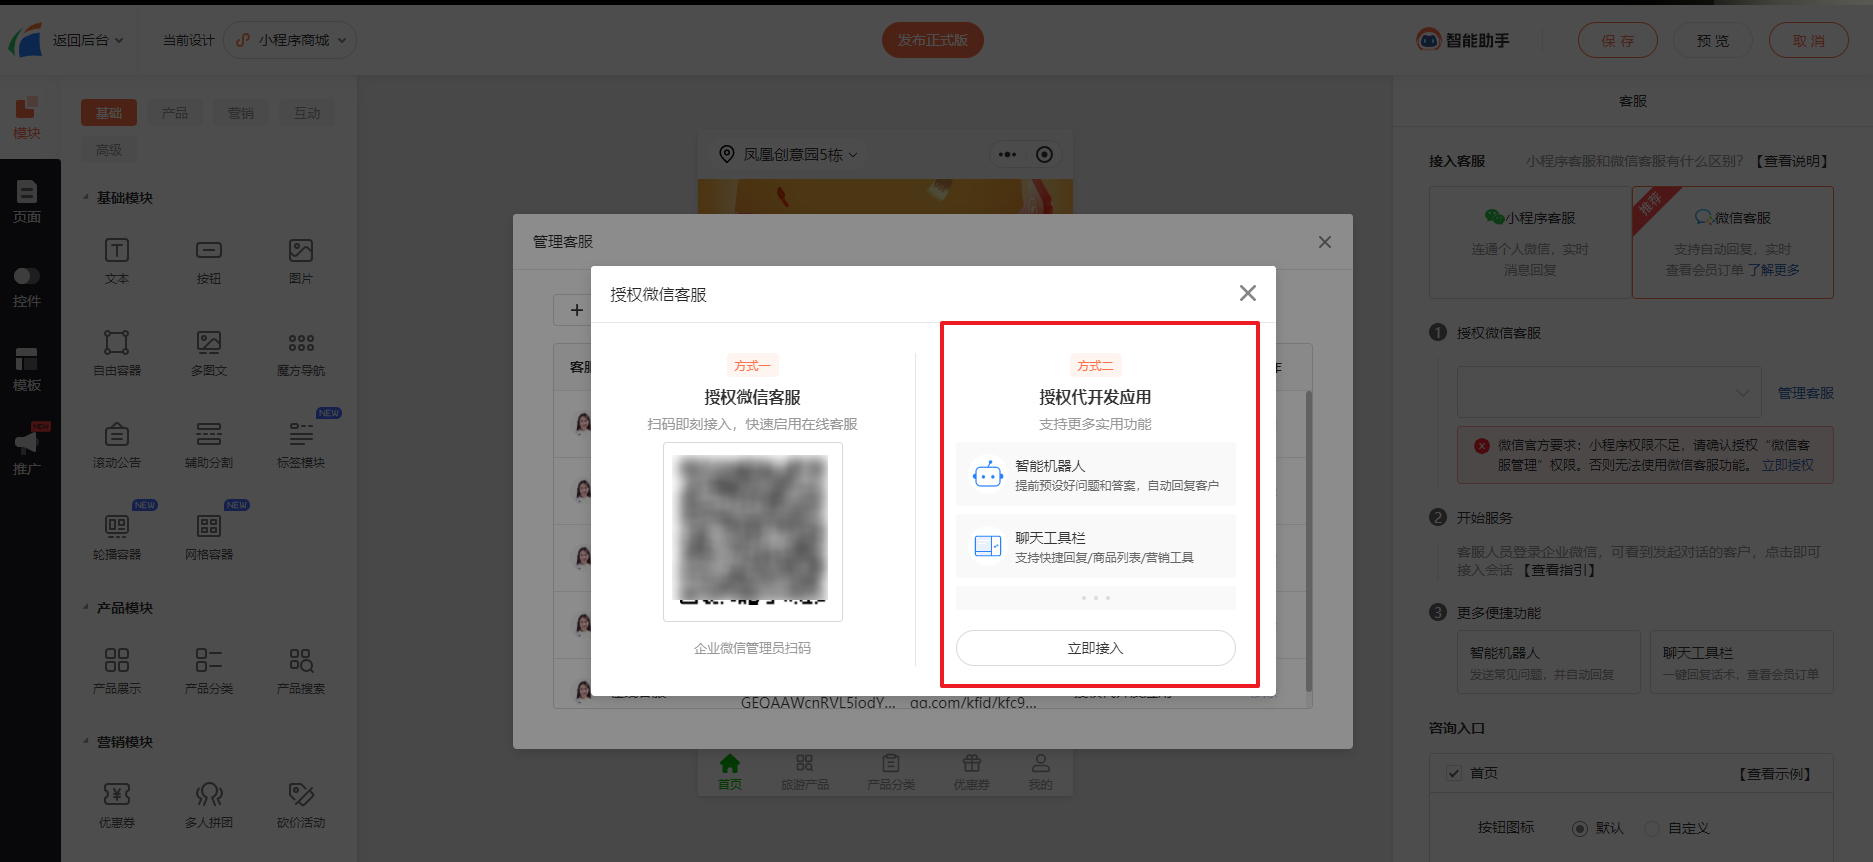Image resolution: width=1873 pixels, height=862 pixels.
Task: Select the 滚动公告 notice module icon
Action: pos(117,434)
